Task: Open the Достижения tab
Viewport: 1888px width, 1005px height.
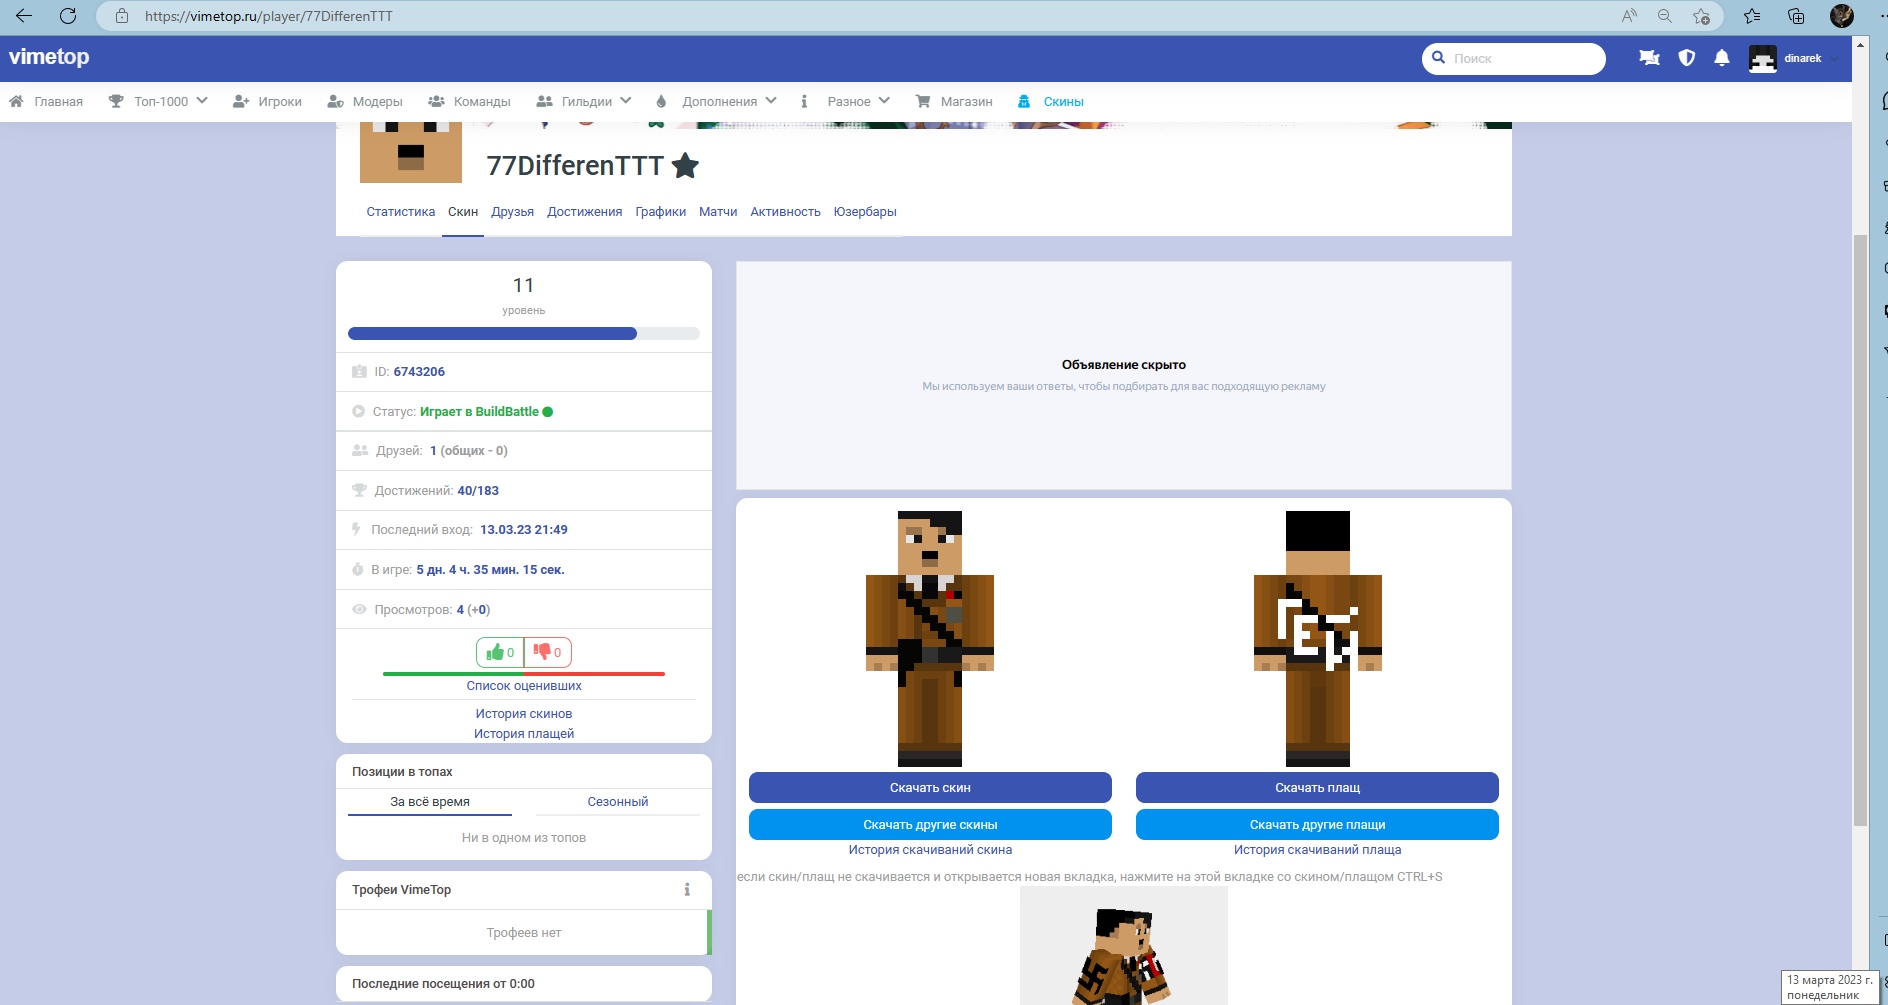Action: [x=584, y=212]
